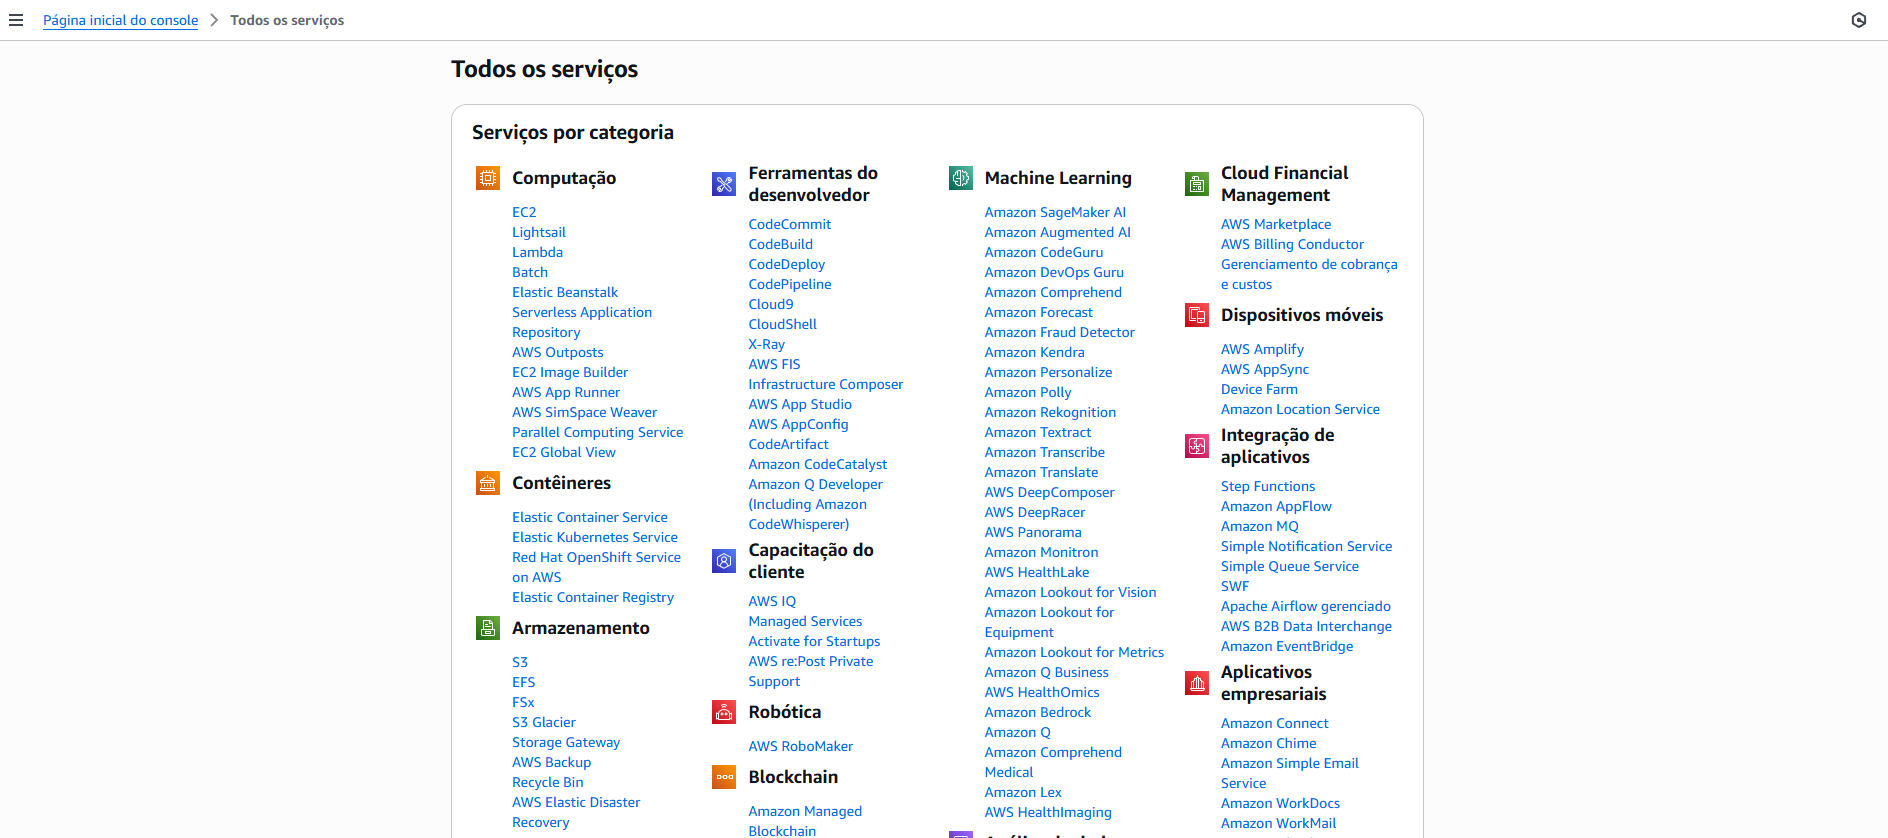Open Elastic Kubernetes Service

[x=595, y=537]
